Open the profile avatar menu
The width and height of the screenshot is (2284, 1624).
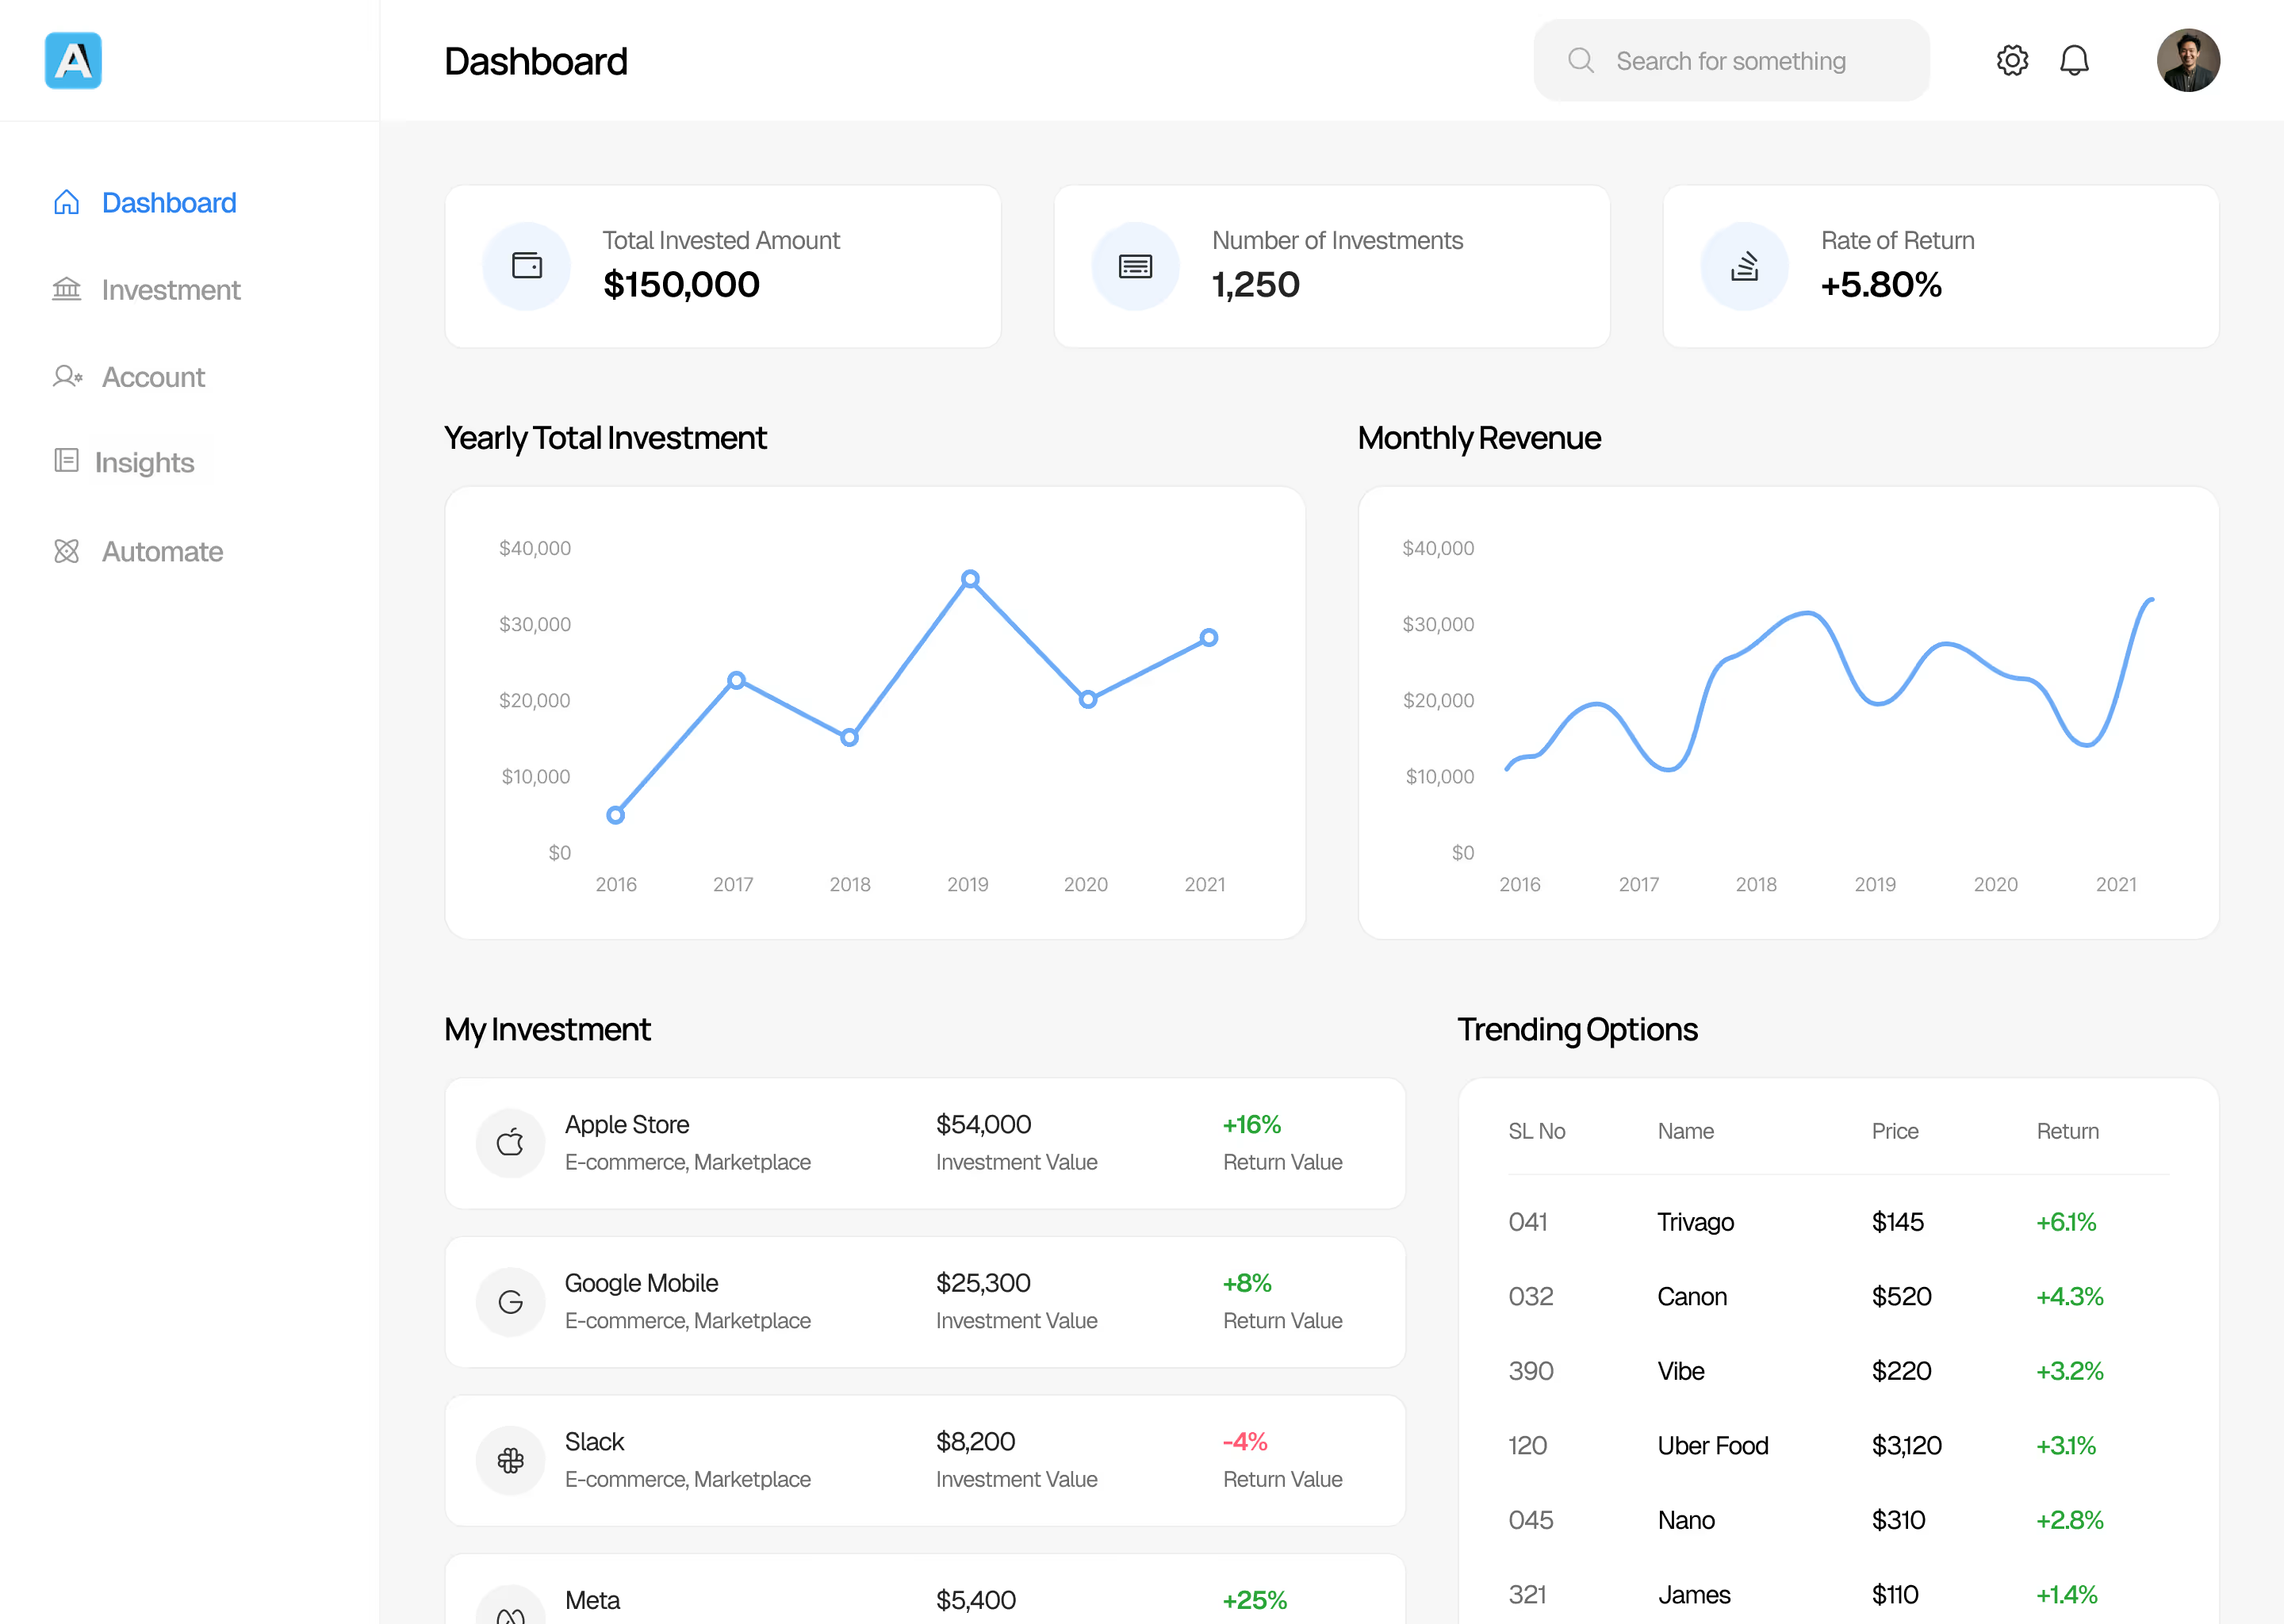coord(2188,60)
